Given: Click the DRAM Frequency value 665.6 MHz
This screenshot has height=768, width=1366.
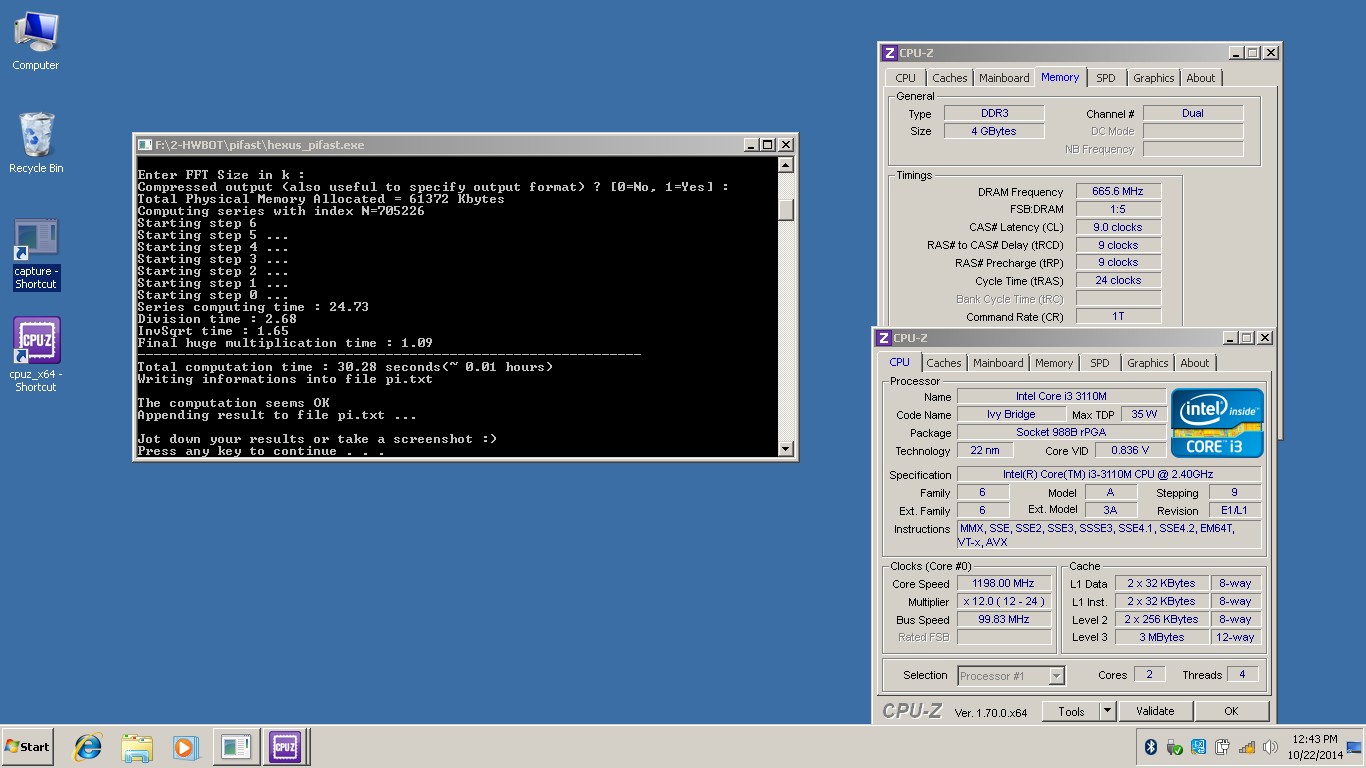Looking at the screenshot, I should point(1118,191).
